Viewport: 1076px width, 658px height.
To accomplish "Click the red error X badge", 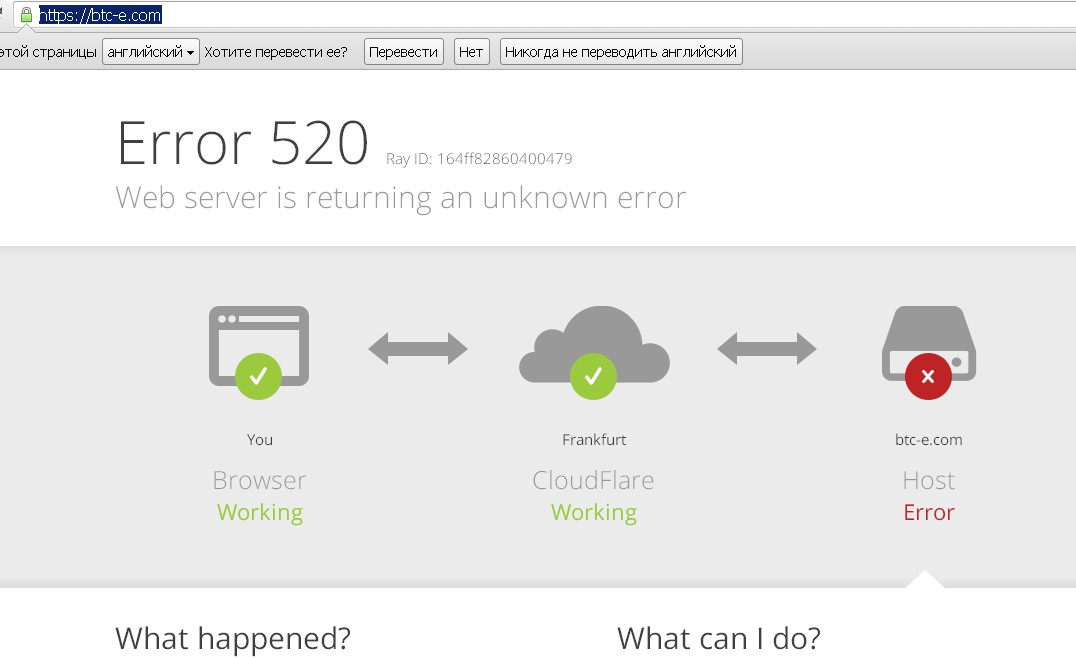I will pyautogui.click(x=928, y=377).
